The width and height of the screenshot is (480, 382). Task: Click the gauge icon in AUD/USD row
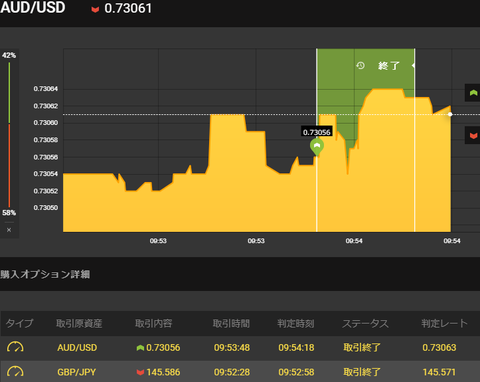point(15,347)
